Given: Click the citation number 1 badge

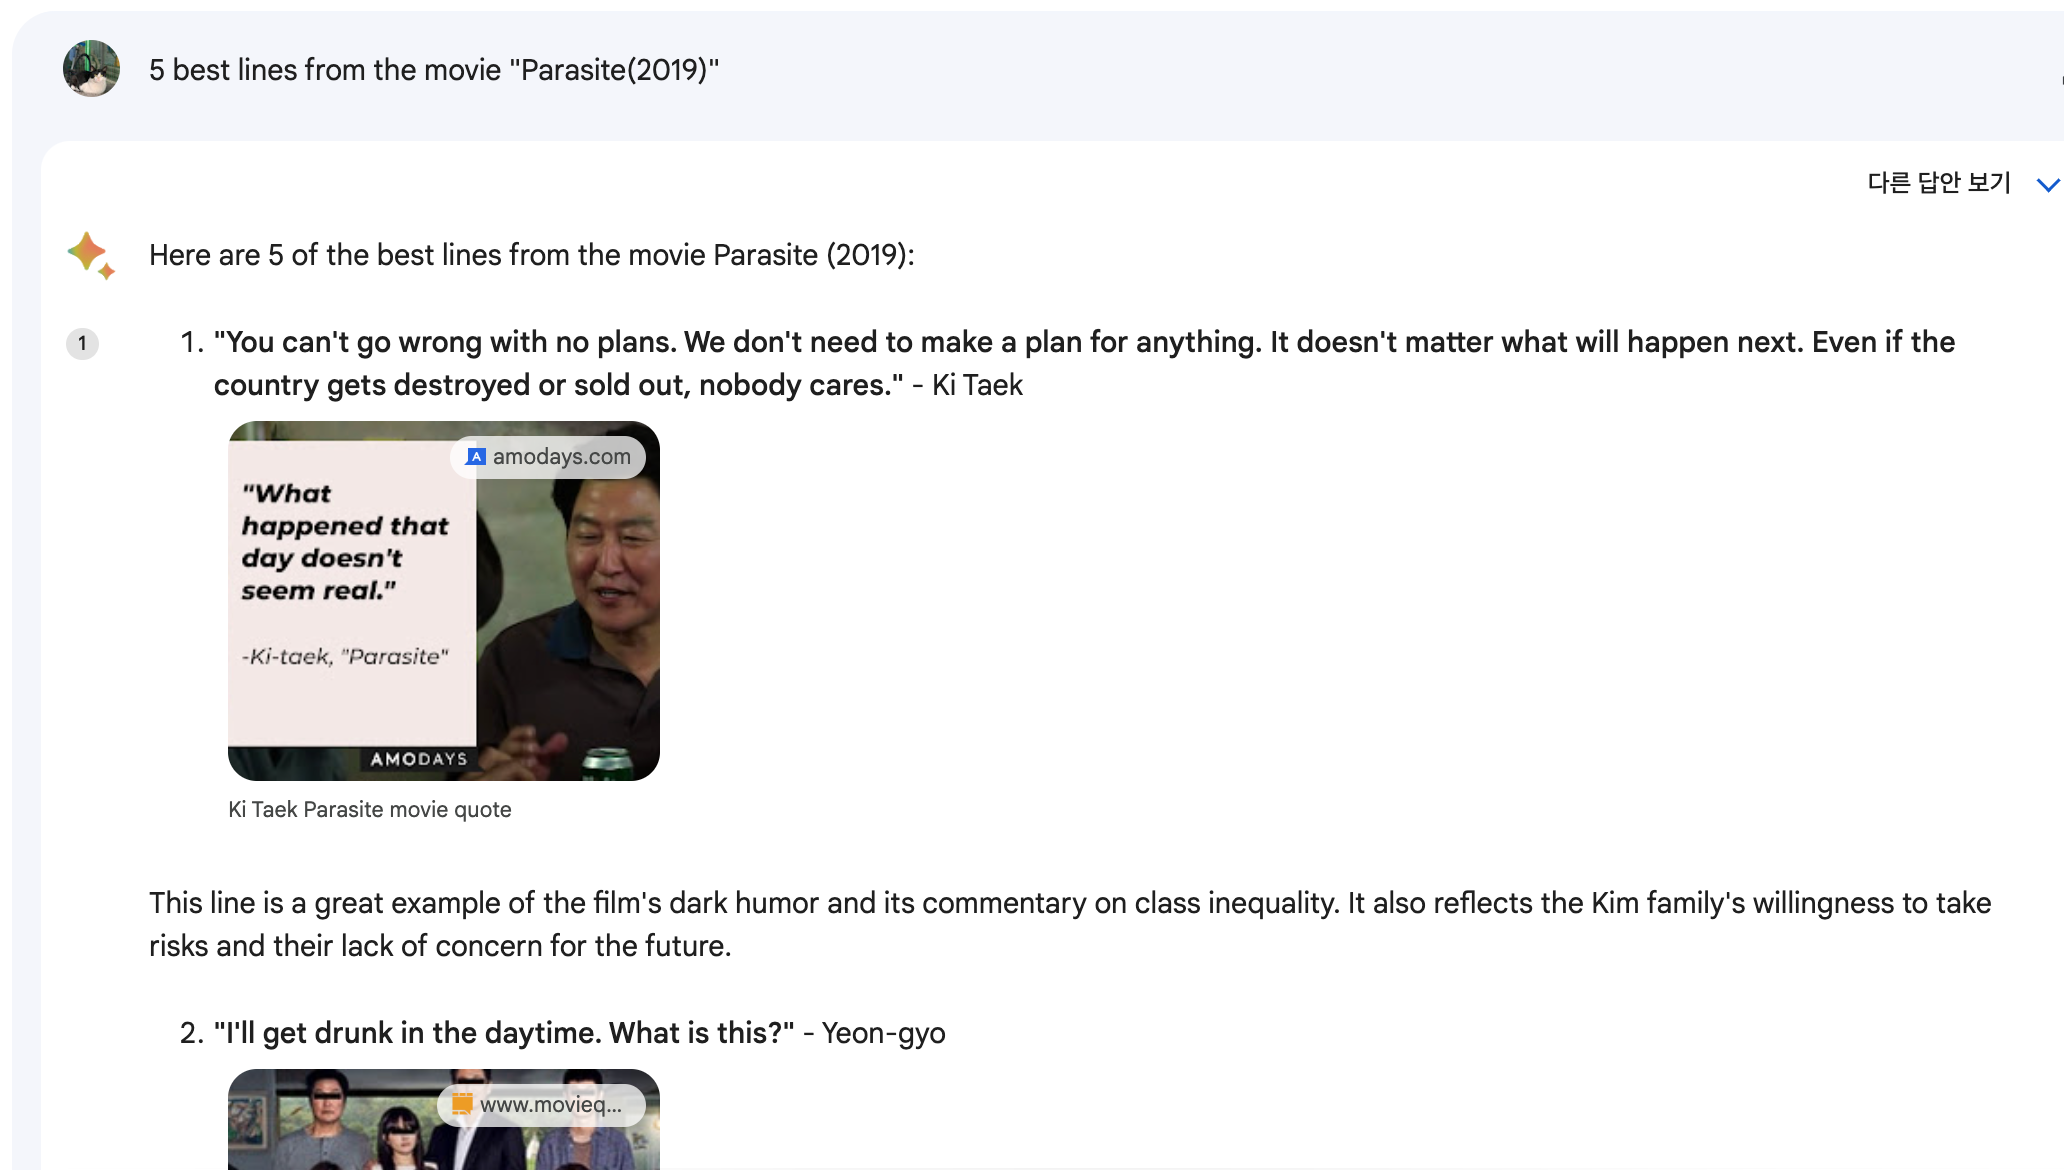Looking at the screenshot, I should [82, 344].
